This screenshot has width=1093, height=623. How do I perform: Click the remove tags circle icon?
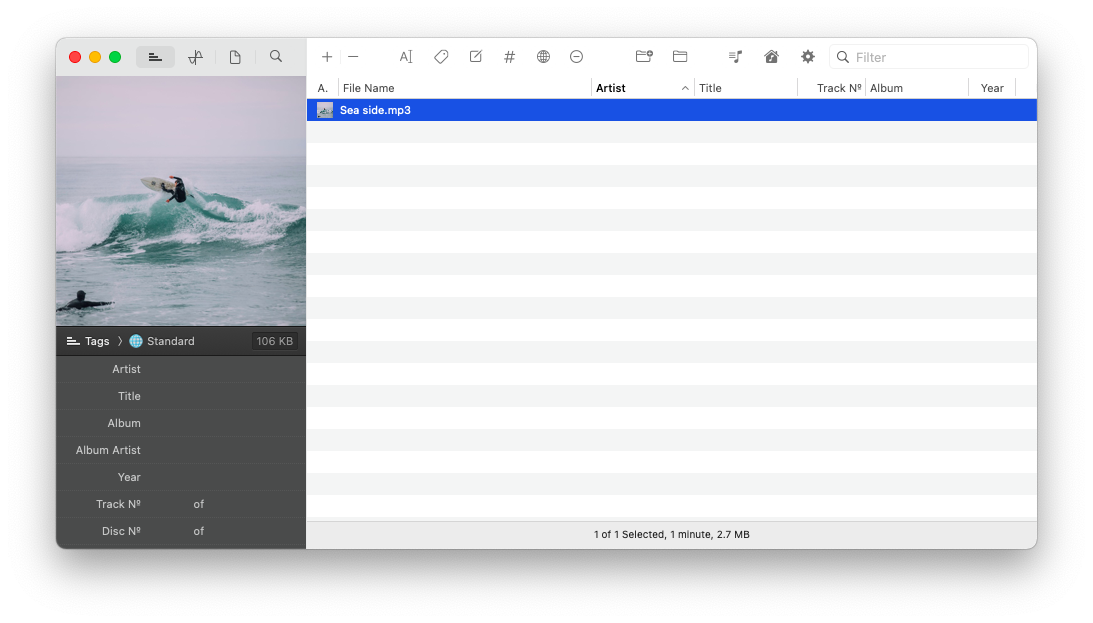576,57
